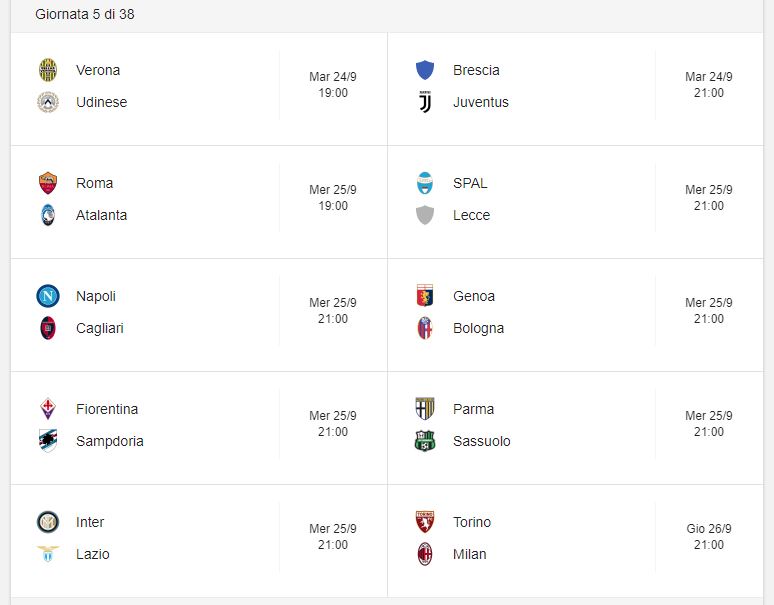Click the Parma shield crest
This screenshot has width=774, height=605.
pyautogui.click(x=425, y=409)
